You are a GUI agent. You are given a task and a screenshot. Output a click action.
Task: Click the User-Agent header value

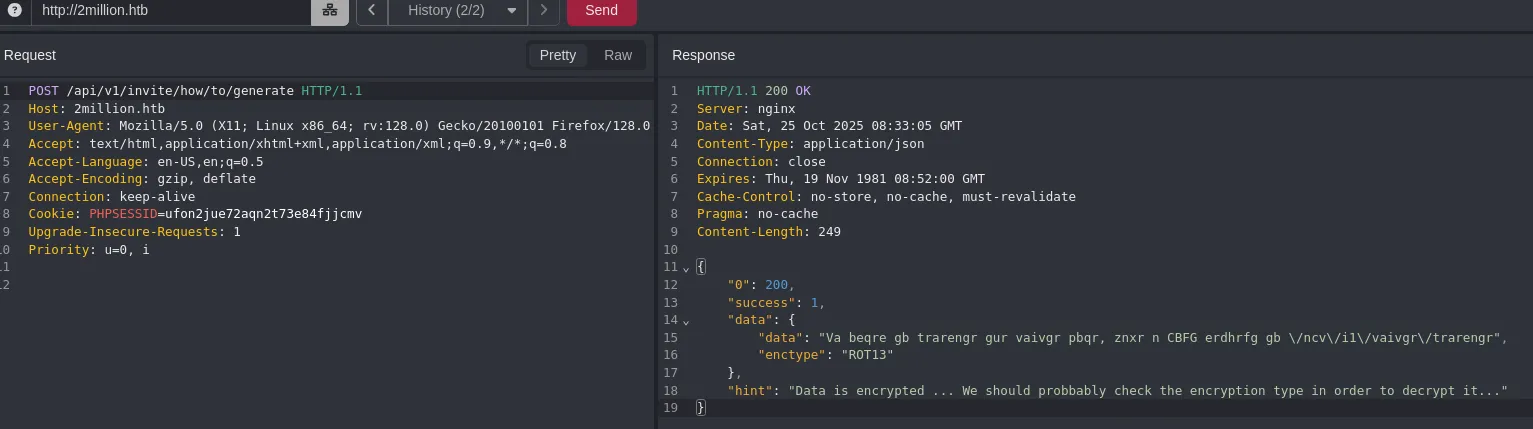point(380,126)
